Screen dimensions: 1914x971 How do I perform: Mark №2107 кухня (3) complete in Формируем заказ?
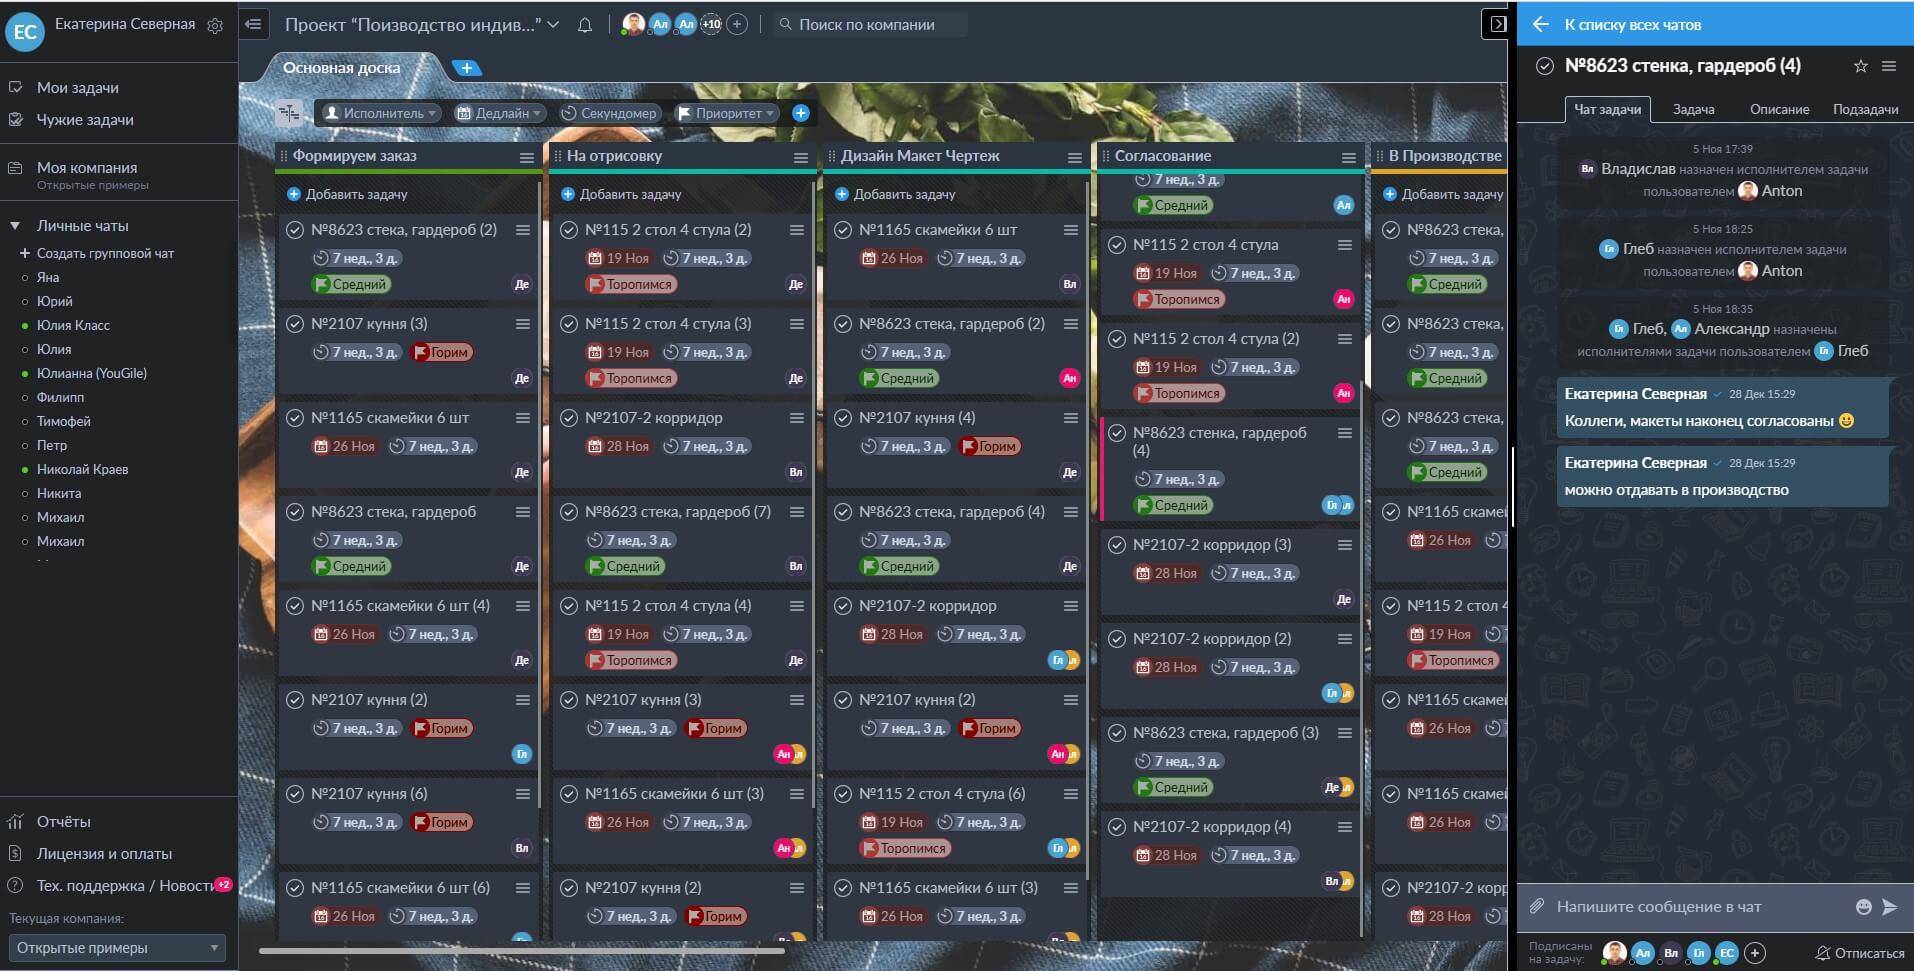295,324
